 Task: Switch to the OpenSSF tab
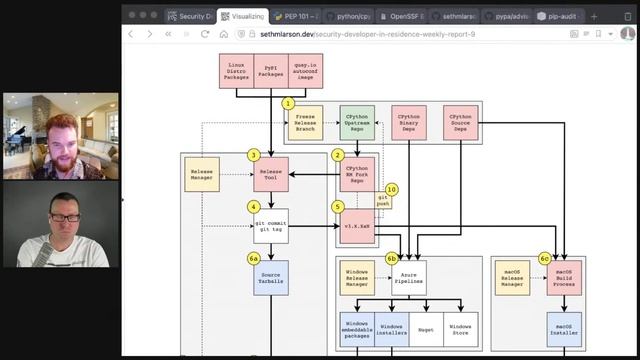[402, 16]
